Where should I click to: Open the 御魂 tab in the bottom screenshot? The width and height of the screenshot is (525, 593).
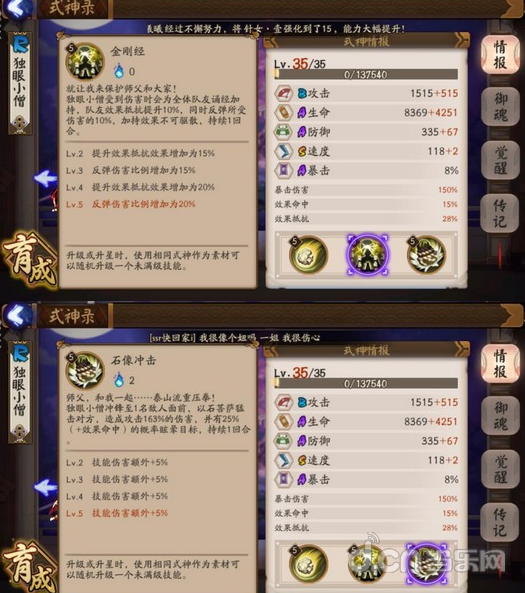500,415
